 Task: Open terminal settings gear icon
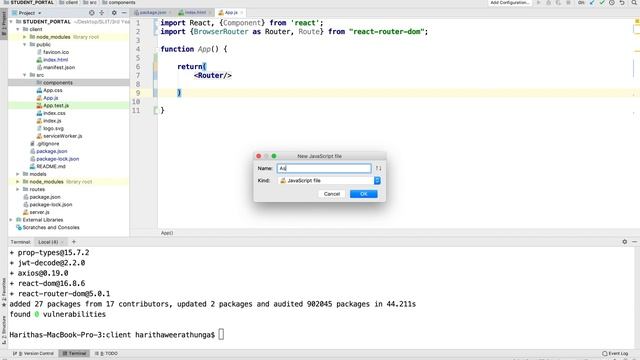(x=624, y=242)
